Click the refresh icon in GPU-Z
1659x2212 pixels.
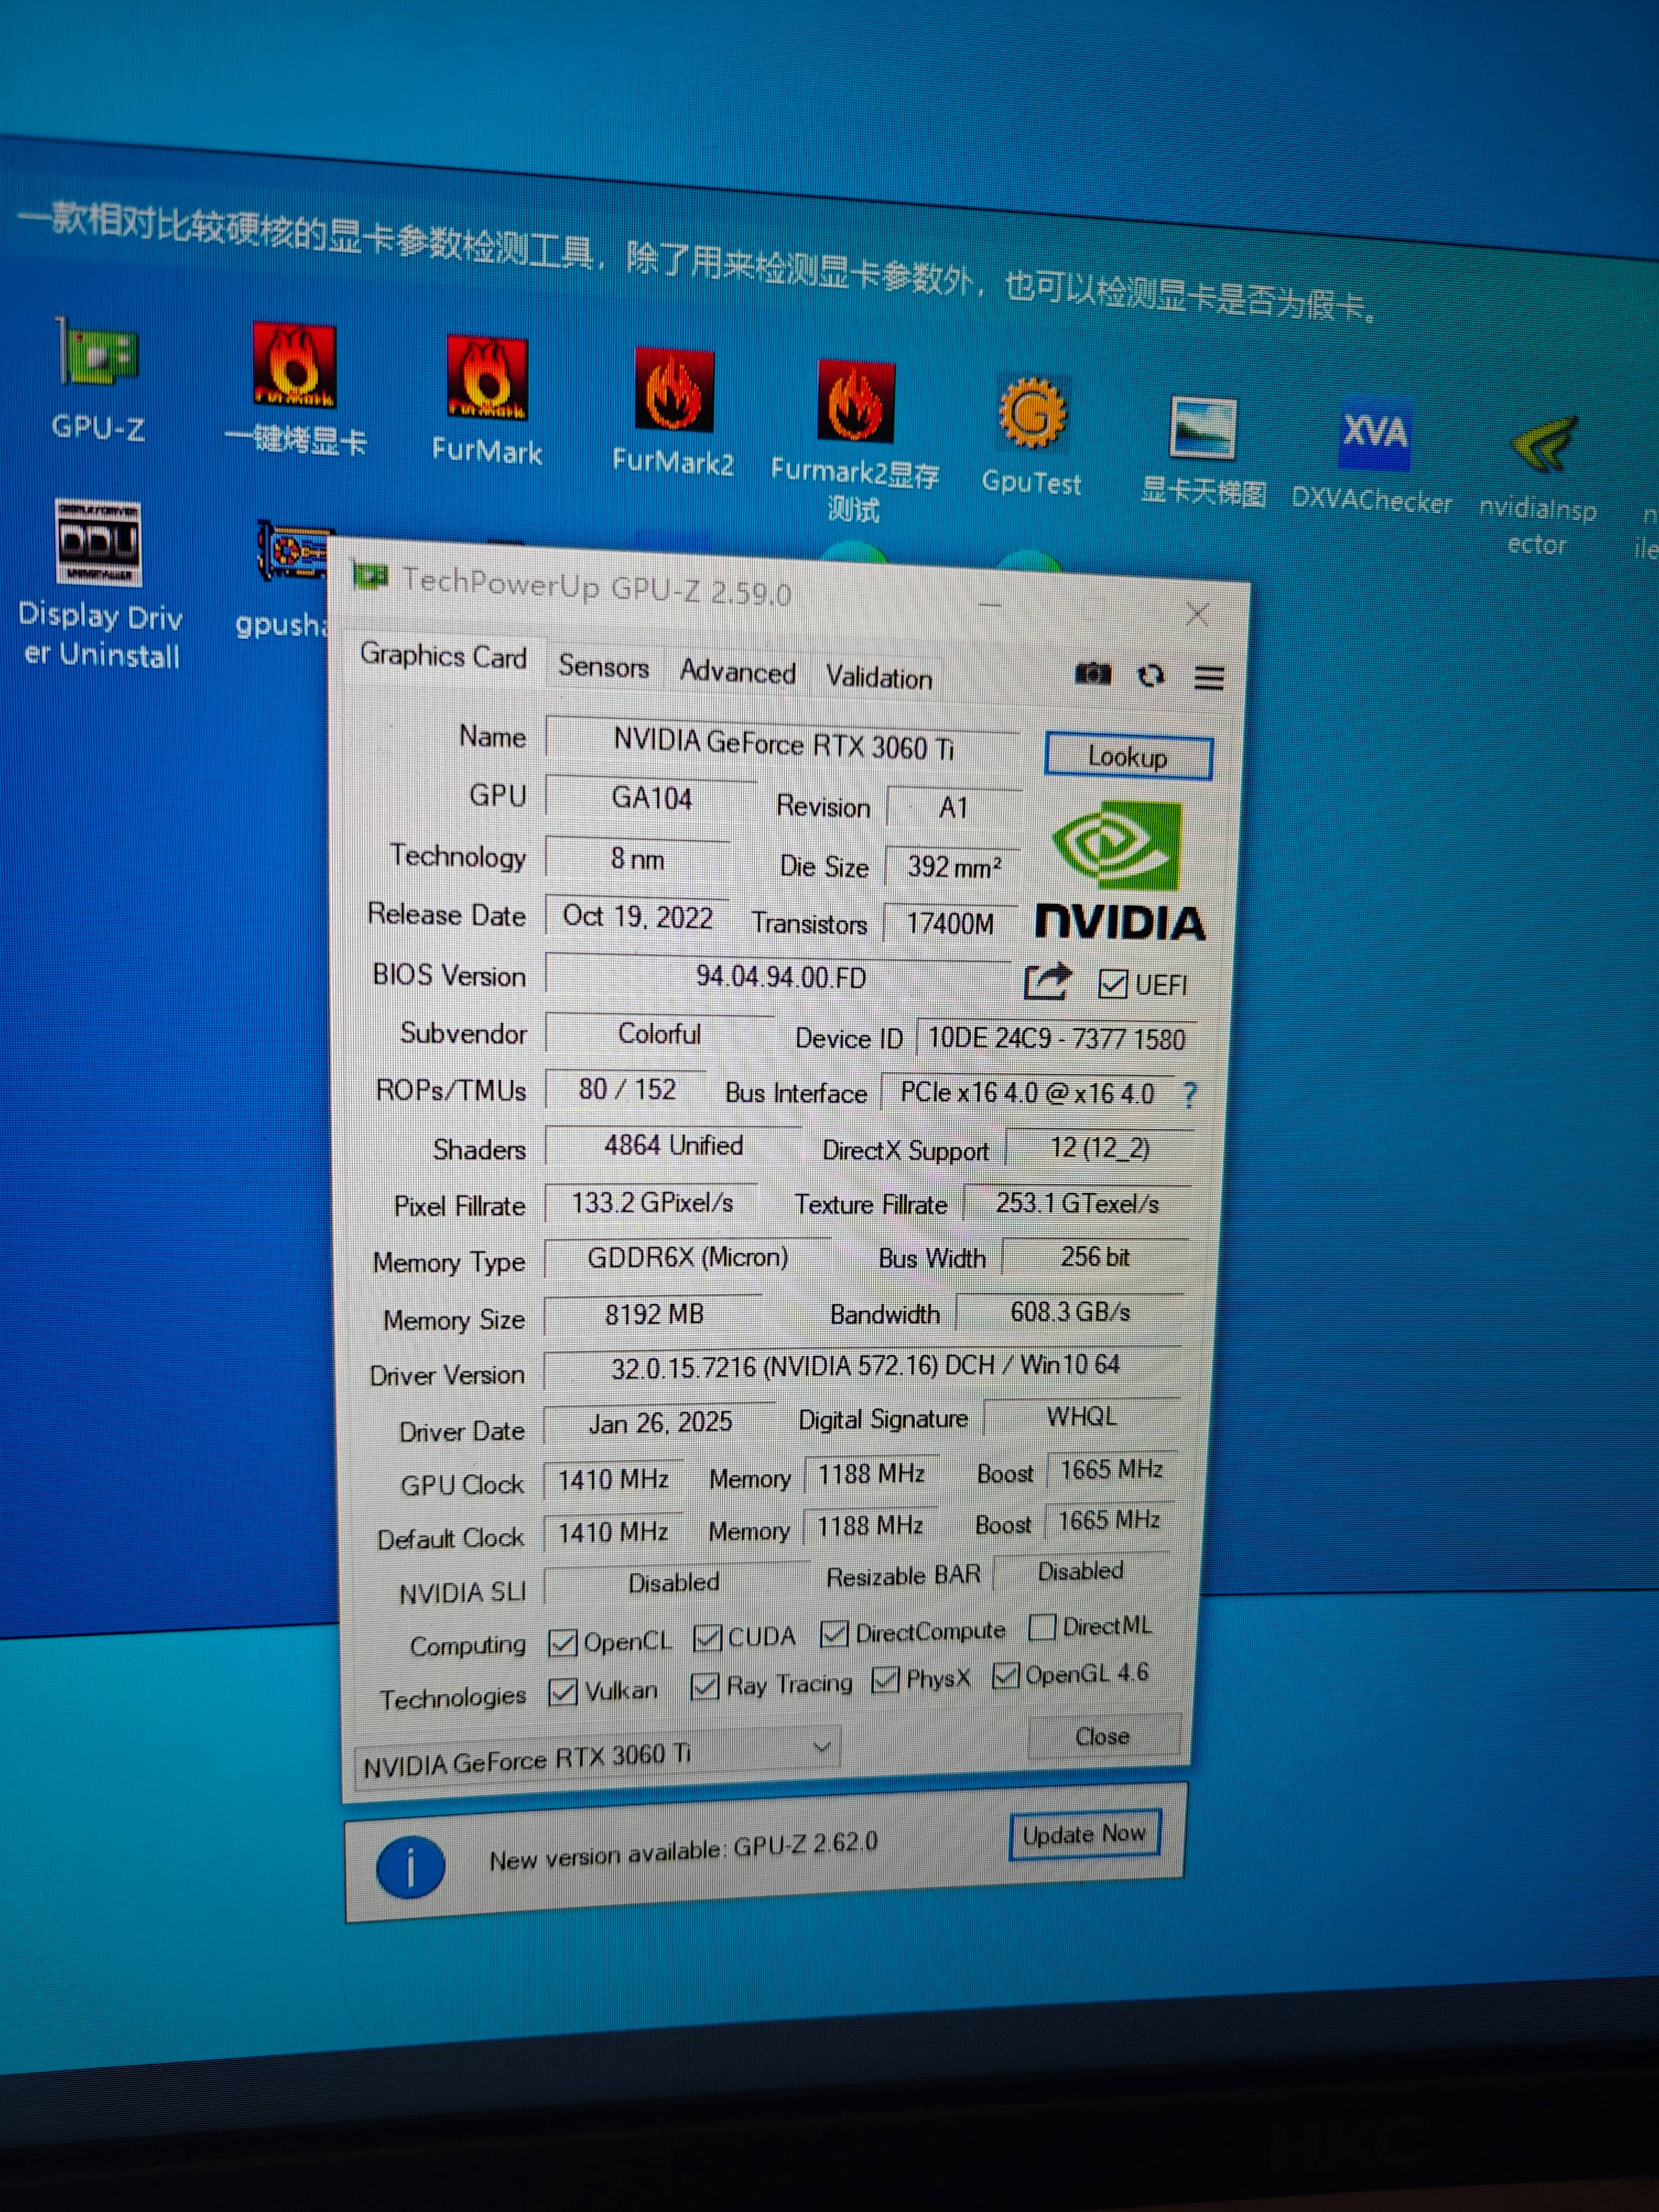pyautogui.click(x=1151, y=676)
